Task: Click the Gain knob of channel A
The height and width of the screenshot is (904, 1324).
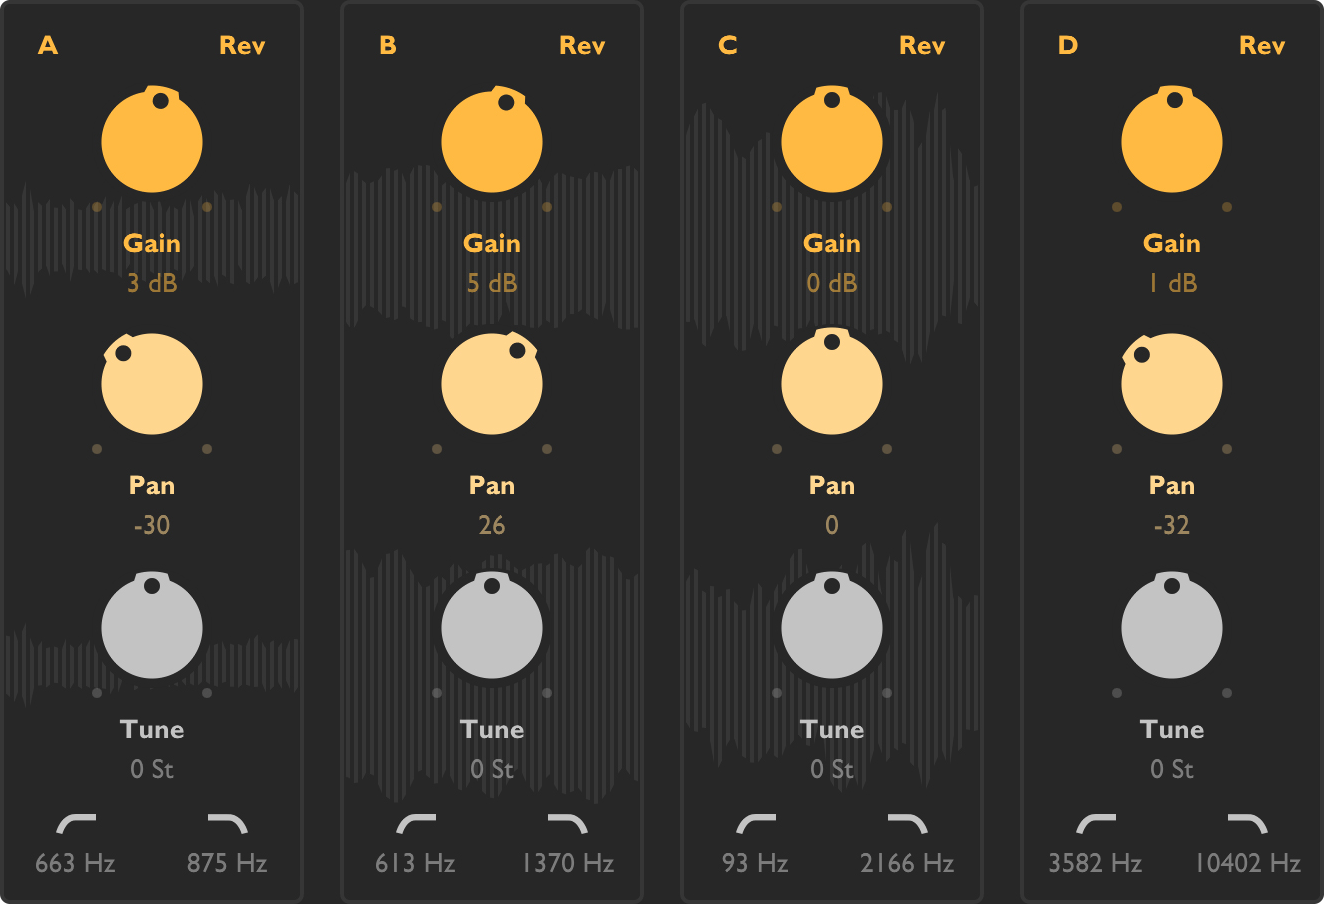Action: point(152,141)
